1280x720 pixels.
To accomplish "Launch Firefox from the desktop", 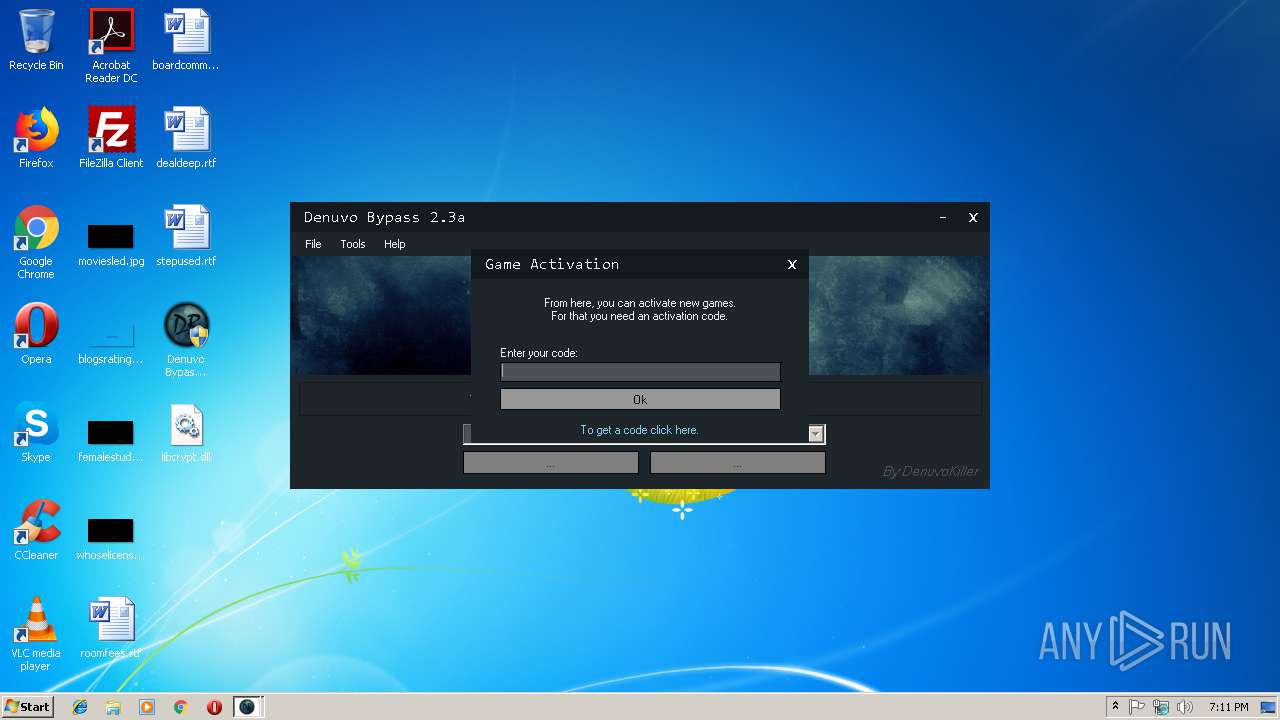I will click(36, 138).
